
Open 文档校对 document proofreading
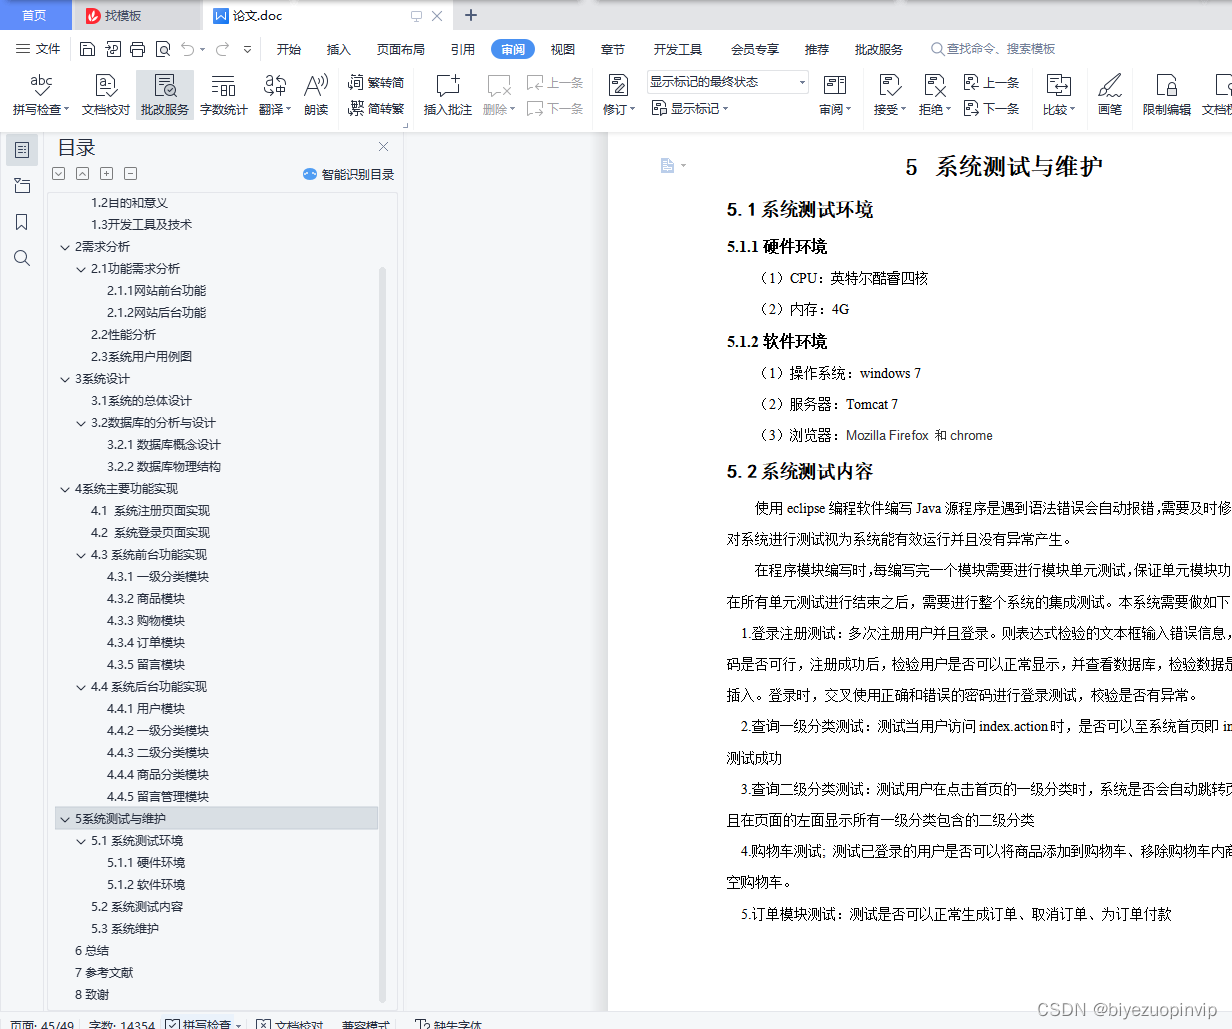pos(106,95)
